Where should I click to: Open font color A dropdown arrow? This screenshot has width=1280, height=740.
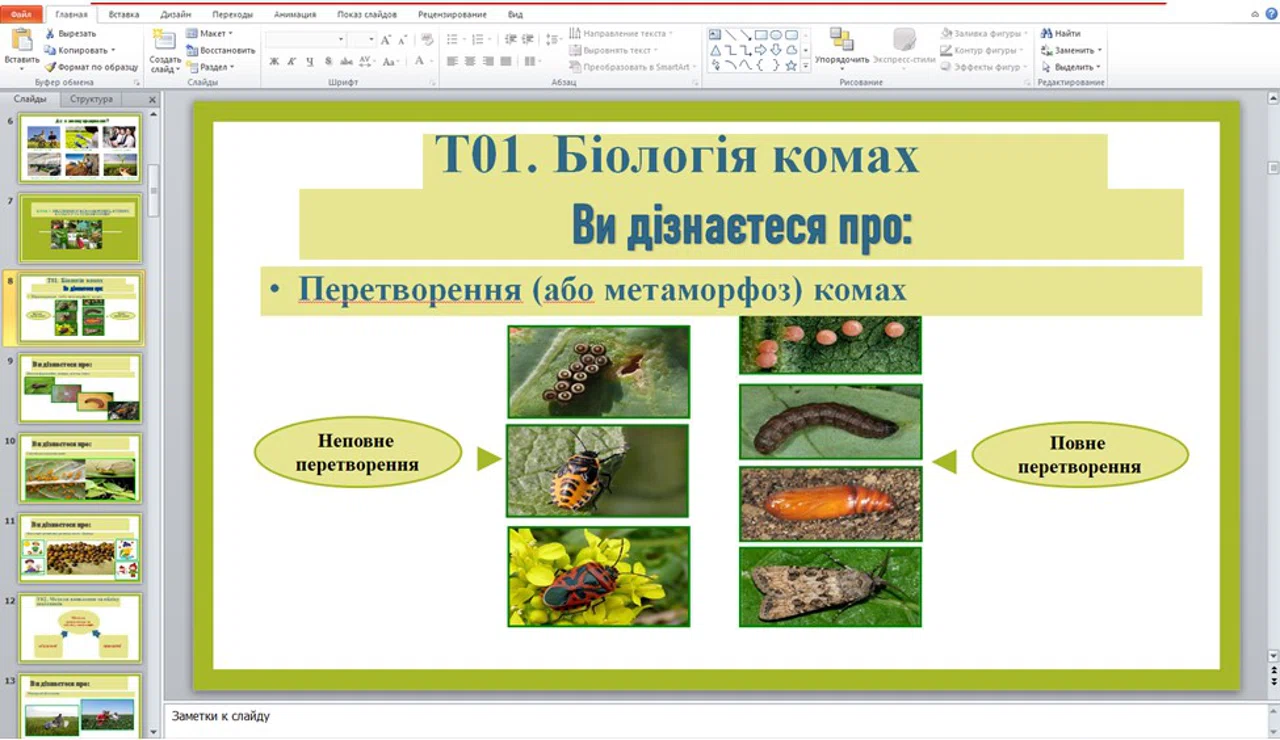432,61
